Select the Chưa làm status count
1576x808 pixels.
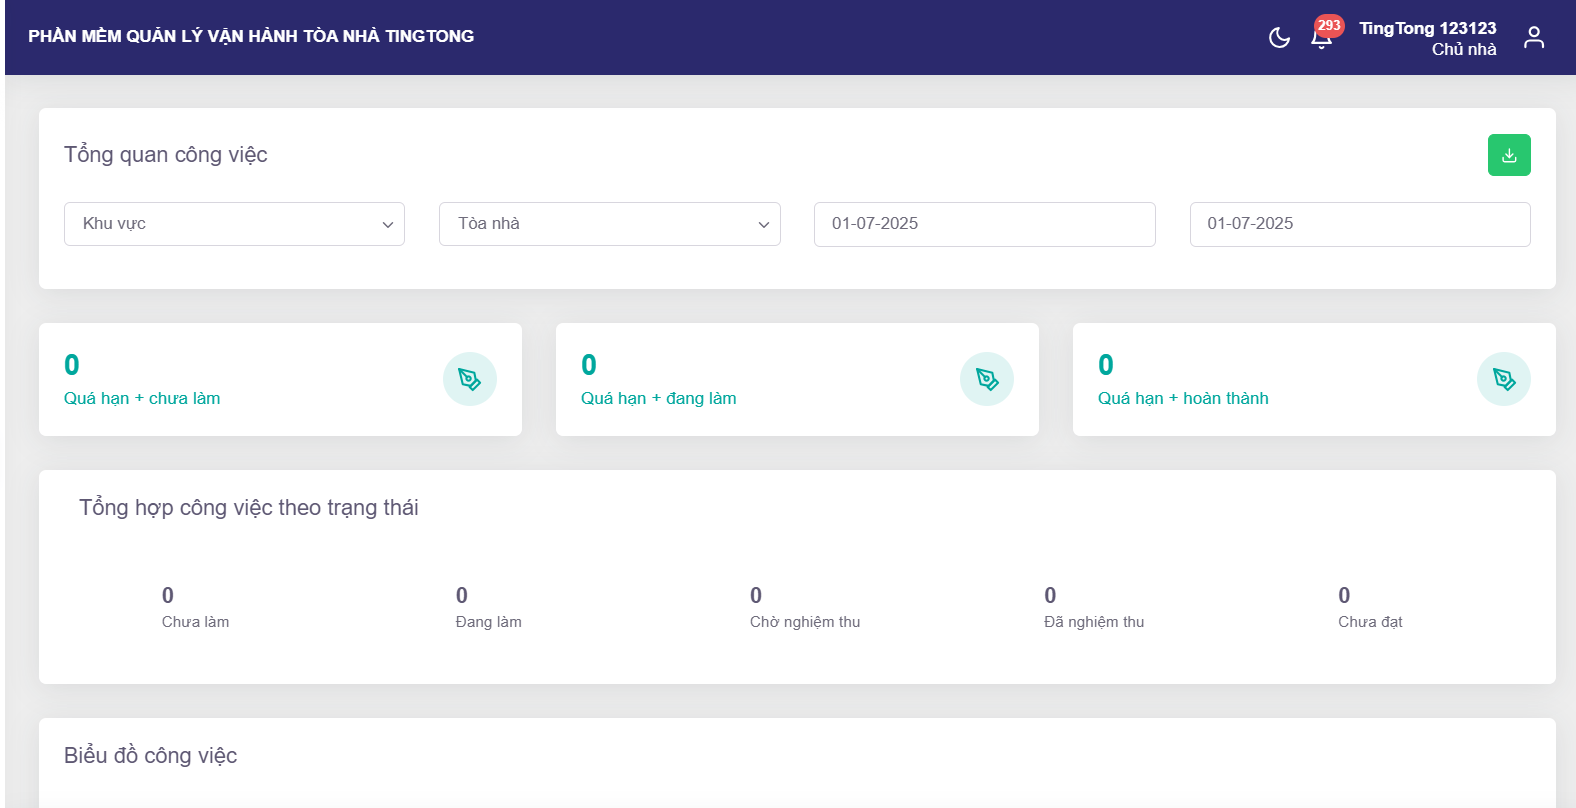click(168, 596)
